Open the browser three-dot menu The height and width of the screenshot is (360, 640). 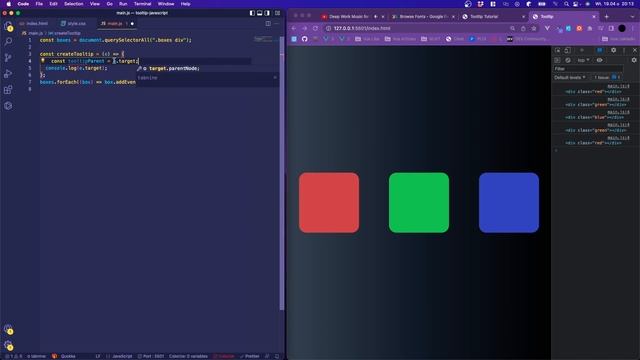(x=633, y=29)
